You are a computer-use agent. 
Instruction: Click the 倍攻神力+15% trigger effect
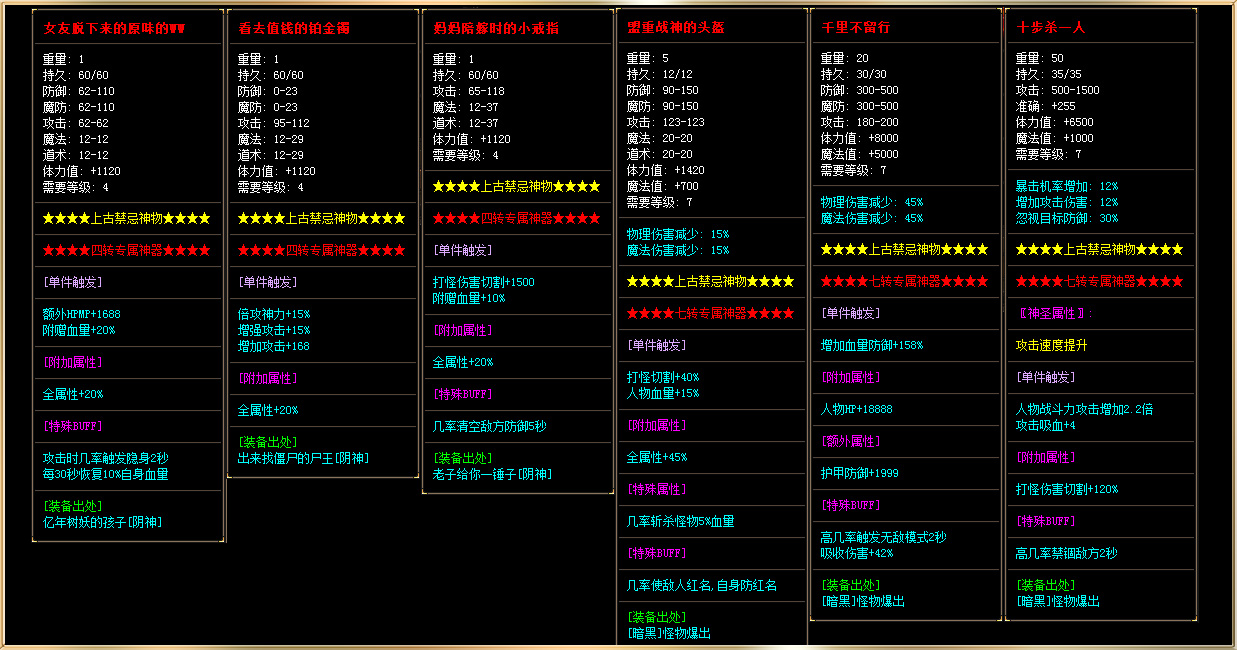tap(274, 314)
